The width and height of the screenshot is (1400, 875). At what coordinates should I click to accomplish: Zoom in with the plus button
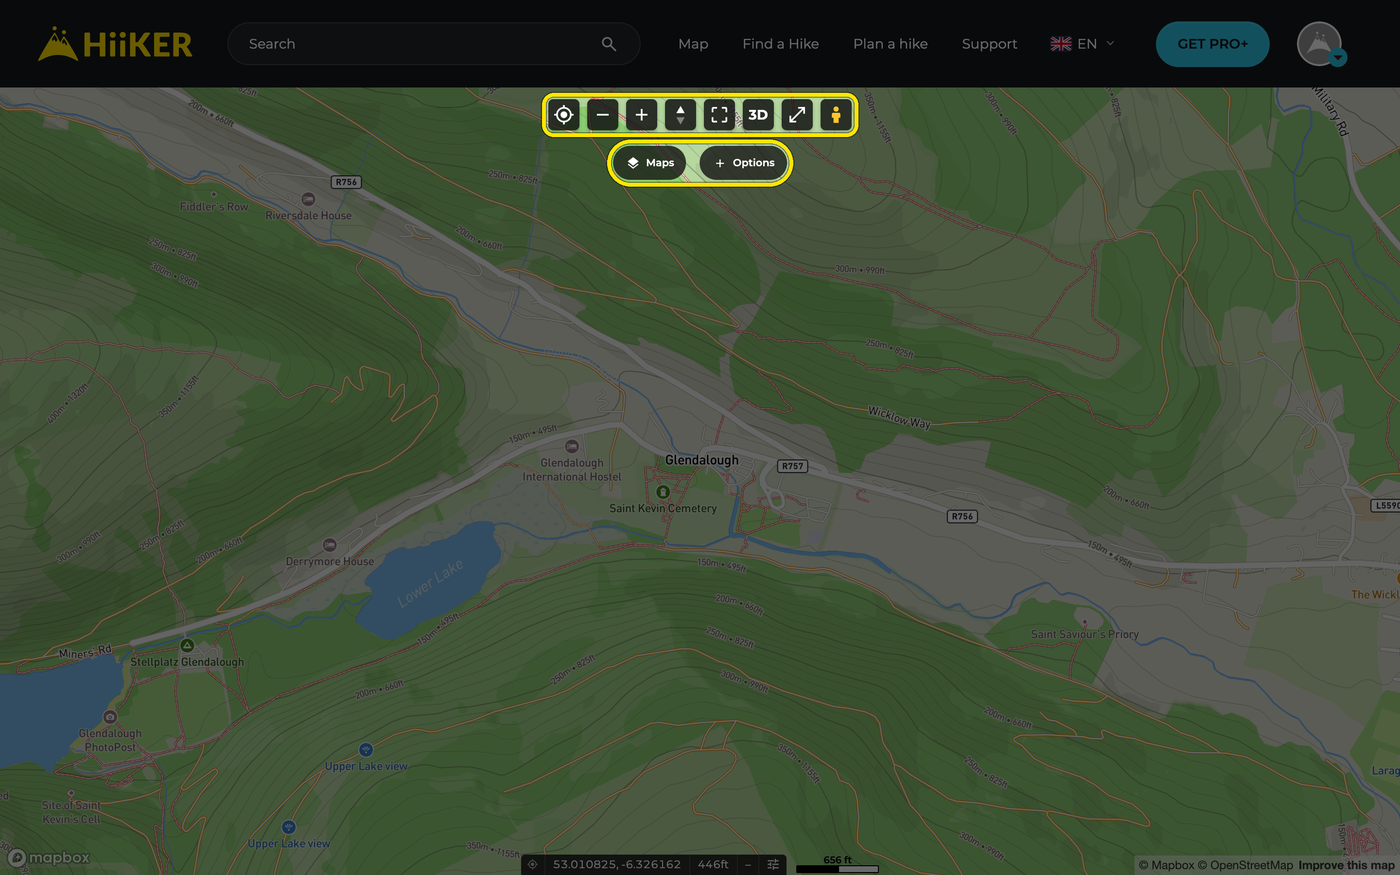click(642, 115)
